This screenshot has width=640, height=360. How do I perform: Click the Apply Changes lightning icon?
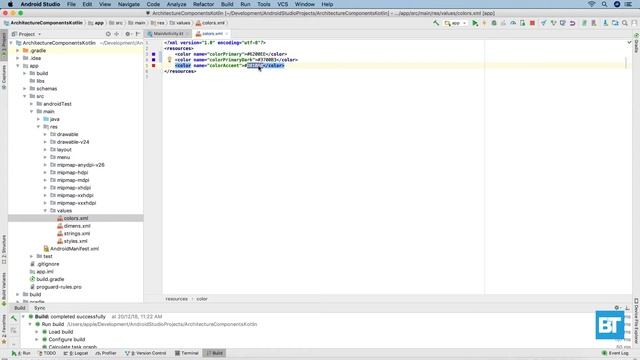[484, 23]
